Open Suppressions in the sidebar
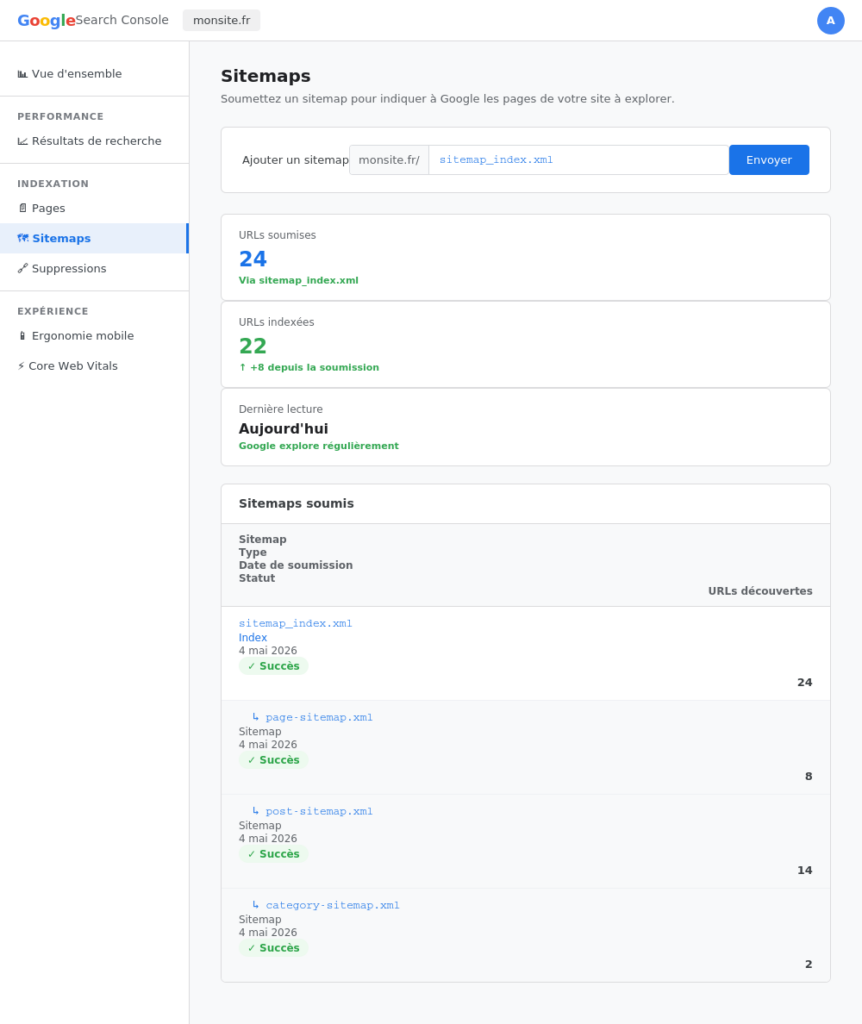 click(x=94, y=268)
